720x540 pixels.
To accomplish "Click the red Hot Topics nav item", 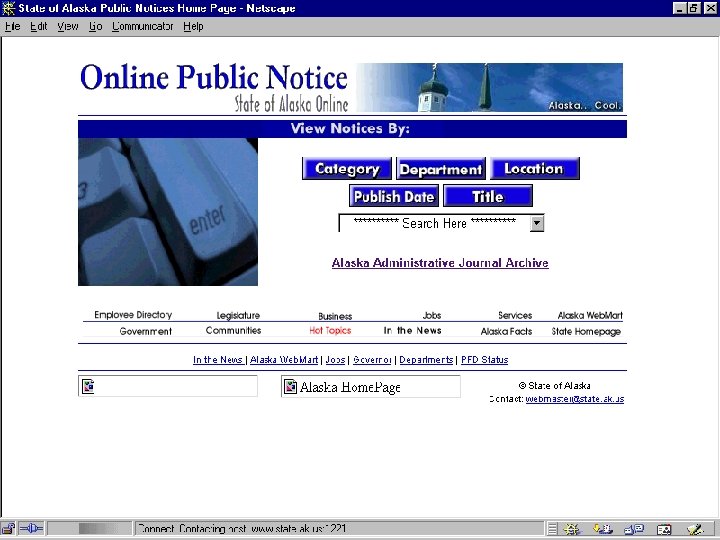I will coord(330,331).
